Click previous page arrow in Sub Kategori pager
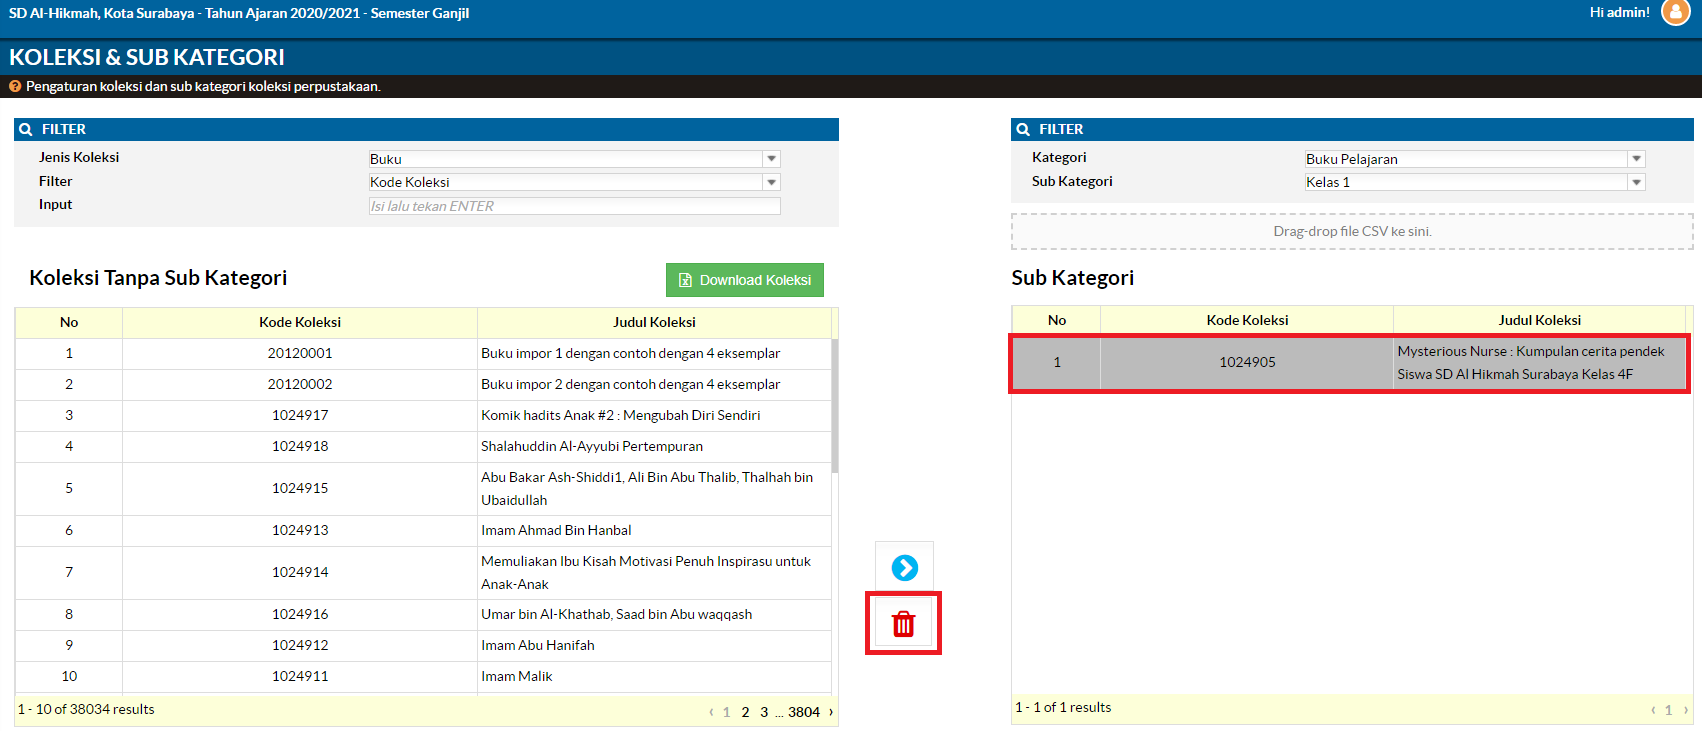Image resolution: width=1702 pixels, height=731 pixels. tap(1653, 710)
